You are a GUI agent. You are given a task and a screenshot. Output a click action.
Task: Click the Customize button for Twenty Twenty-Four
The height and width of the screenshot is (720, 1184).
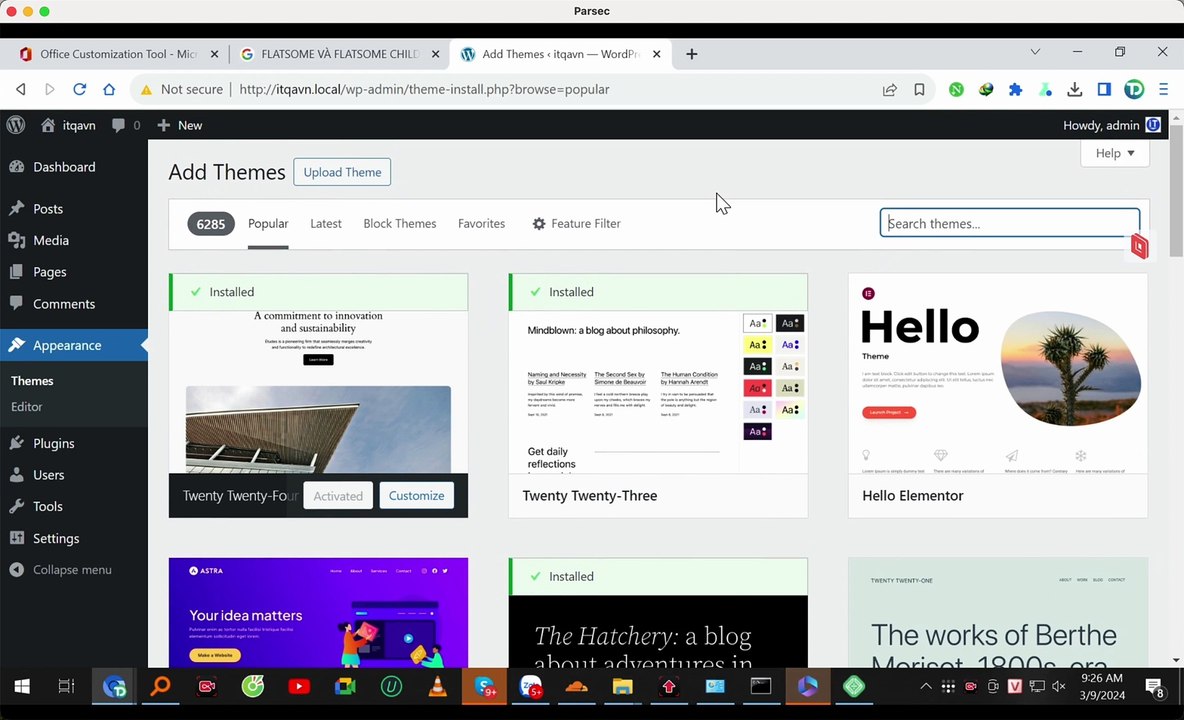click(x=417, y=495)
